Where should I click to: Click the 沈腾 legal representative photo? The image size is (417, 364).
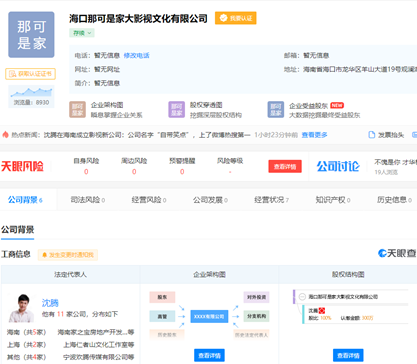[21, 308]
